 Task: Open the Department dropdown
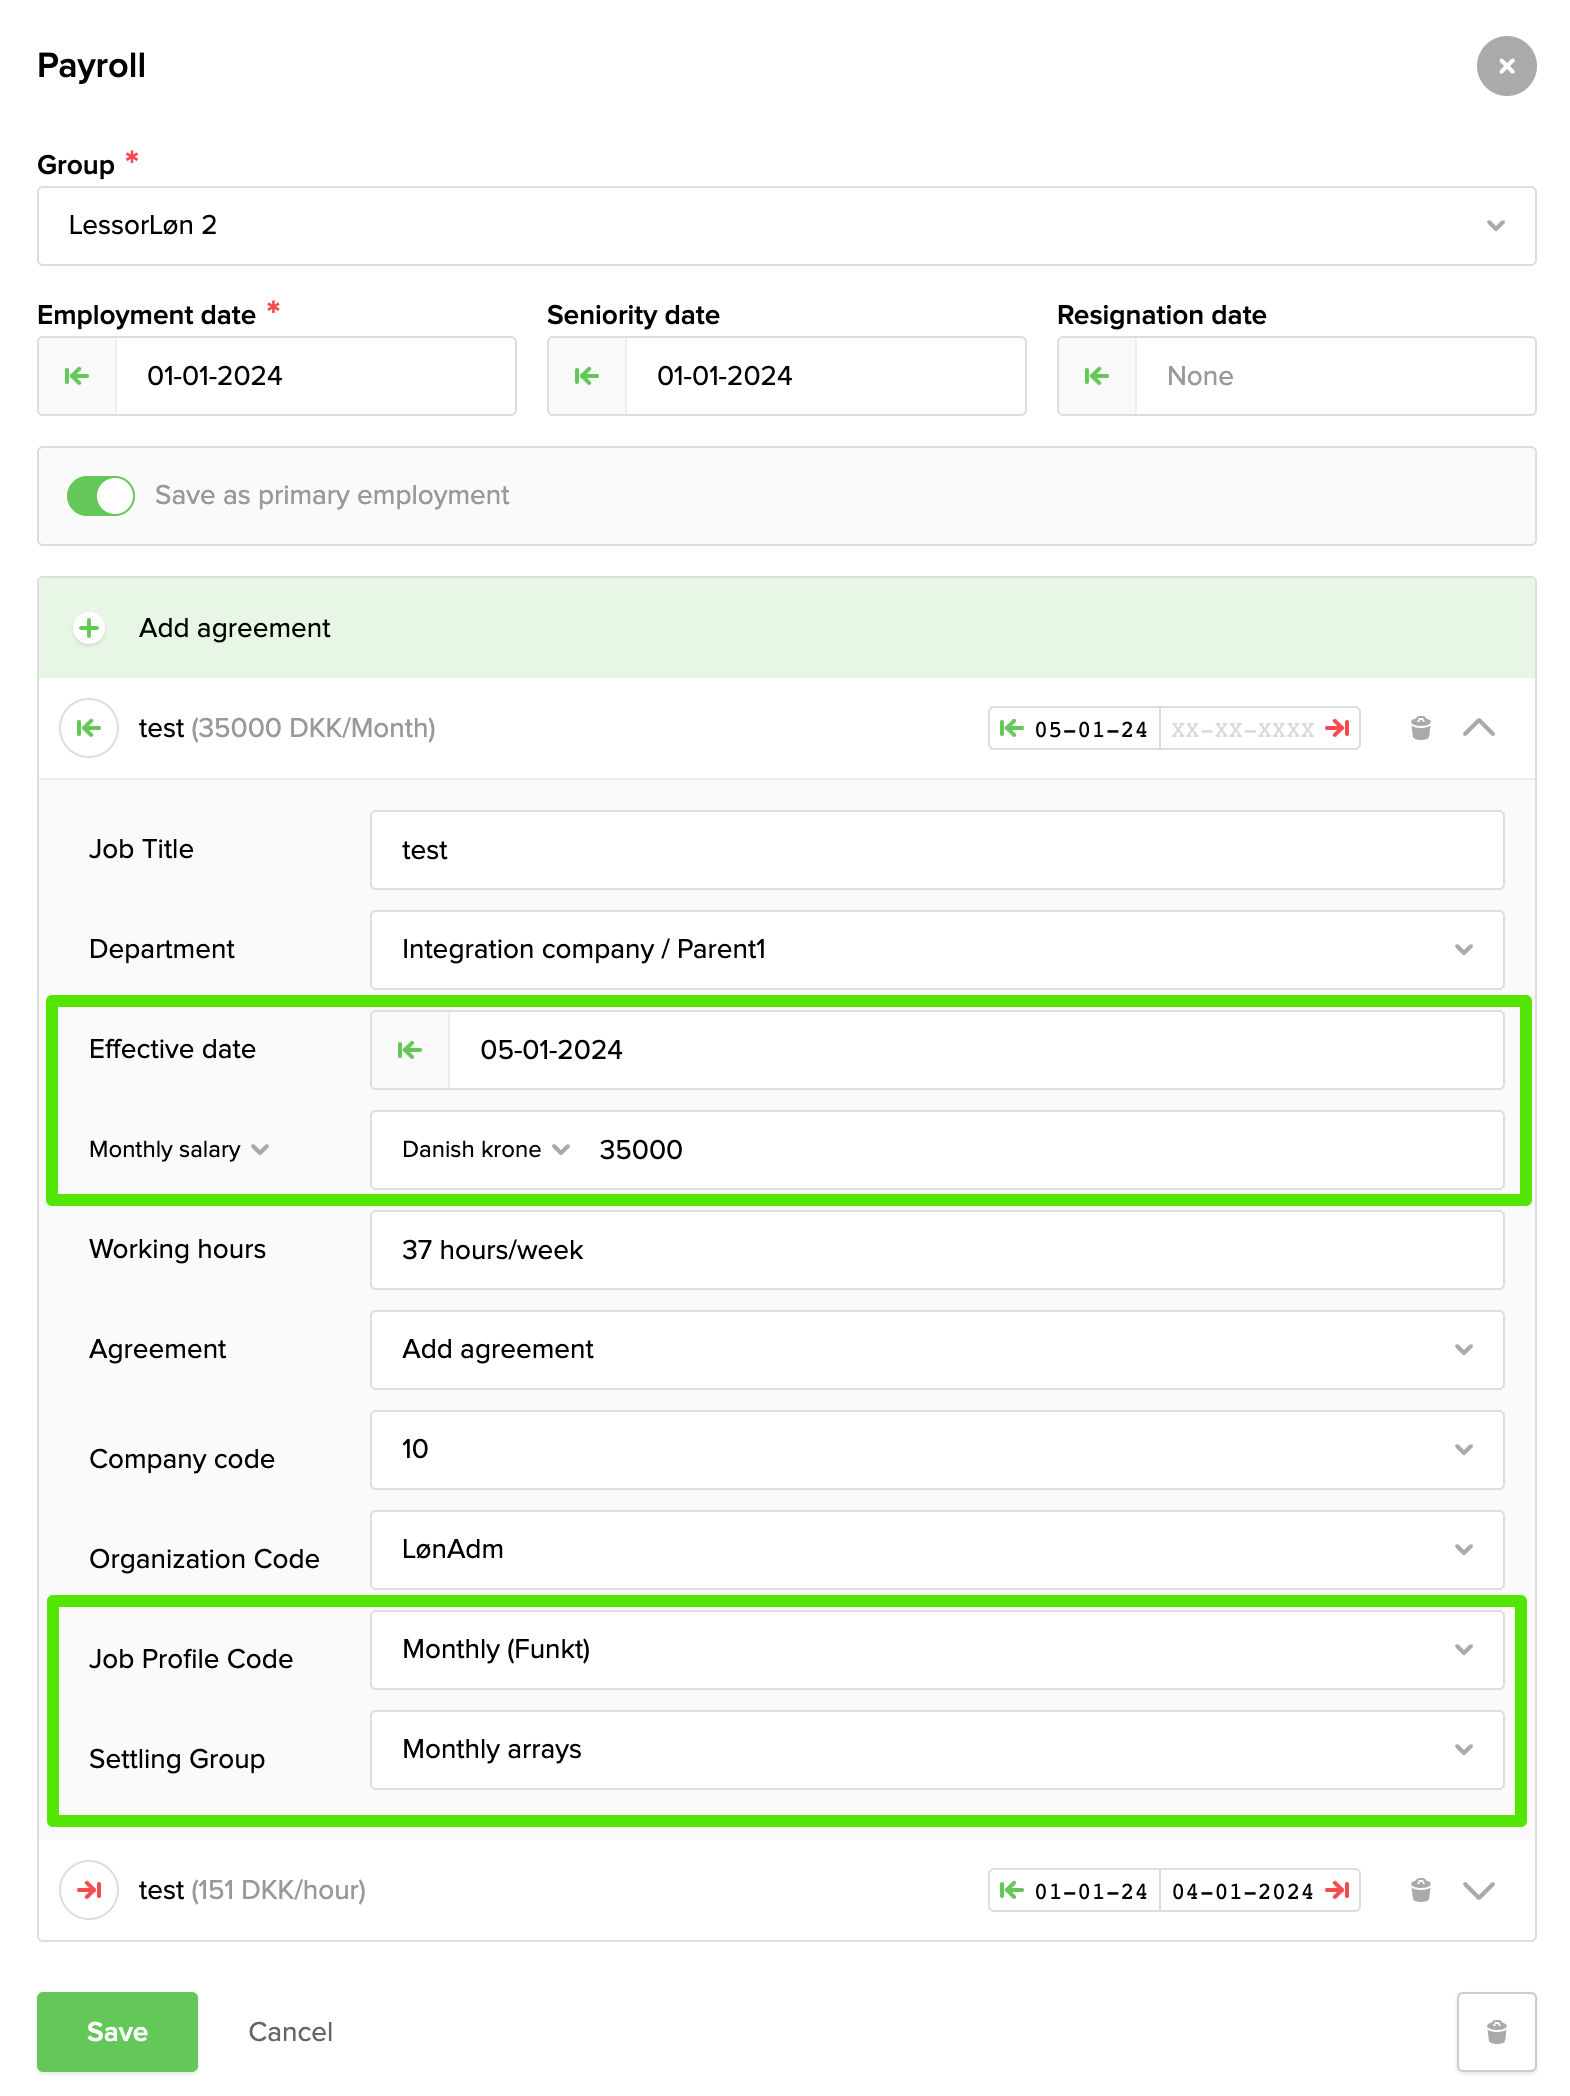coord(936,950)
